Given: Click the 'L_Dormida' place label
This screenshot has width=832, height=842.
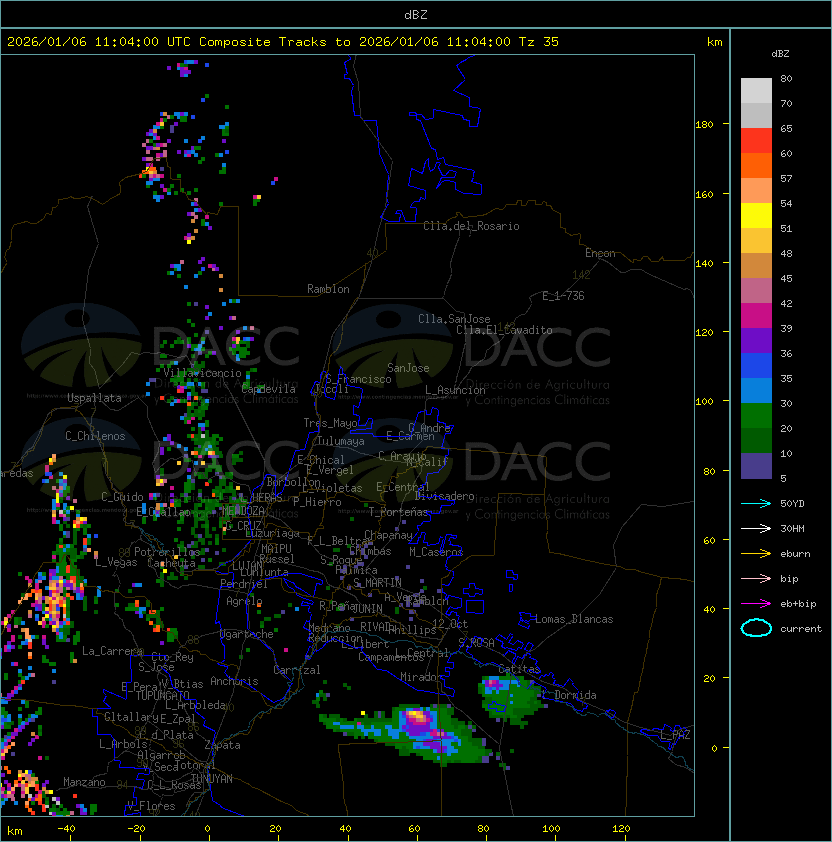Looking at the screenshot, I should pos(569,695).
